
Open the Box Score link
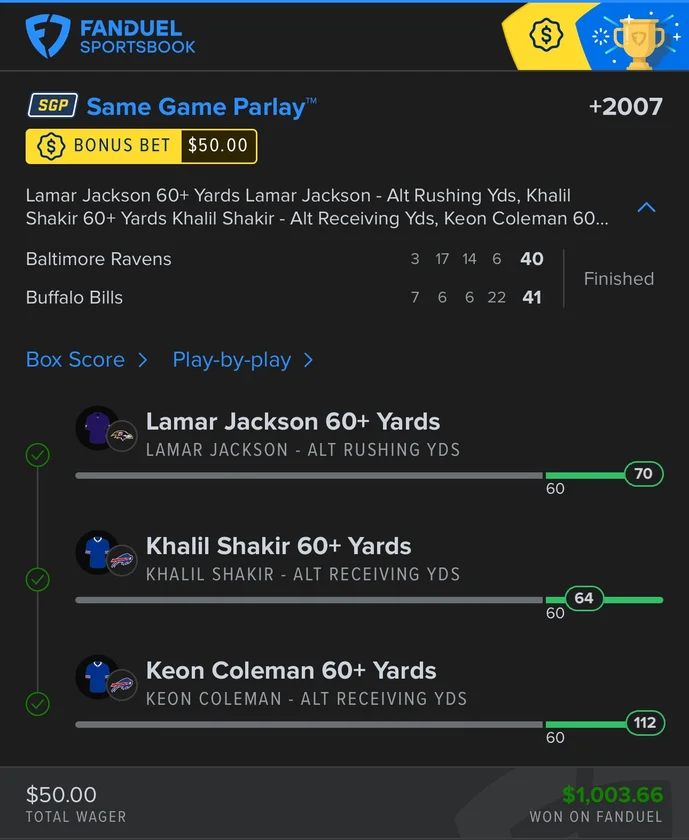coord(75,360)
